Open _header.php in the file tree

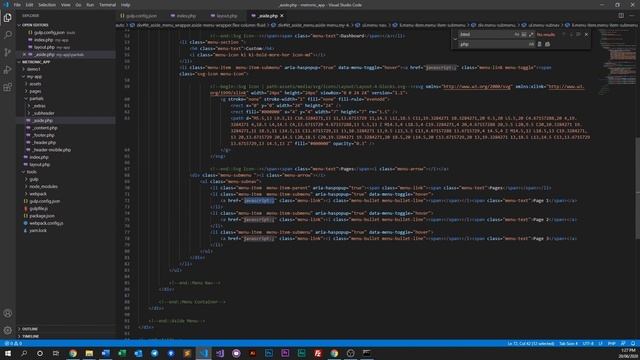[66, 142]
